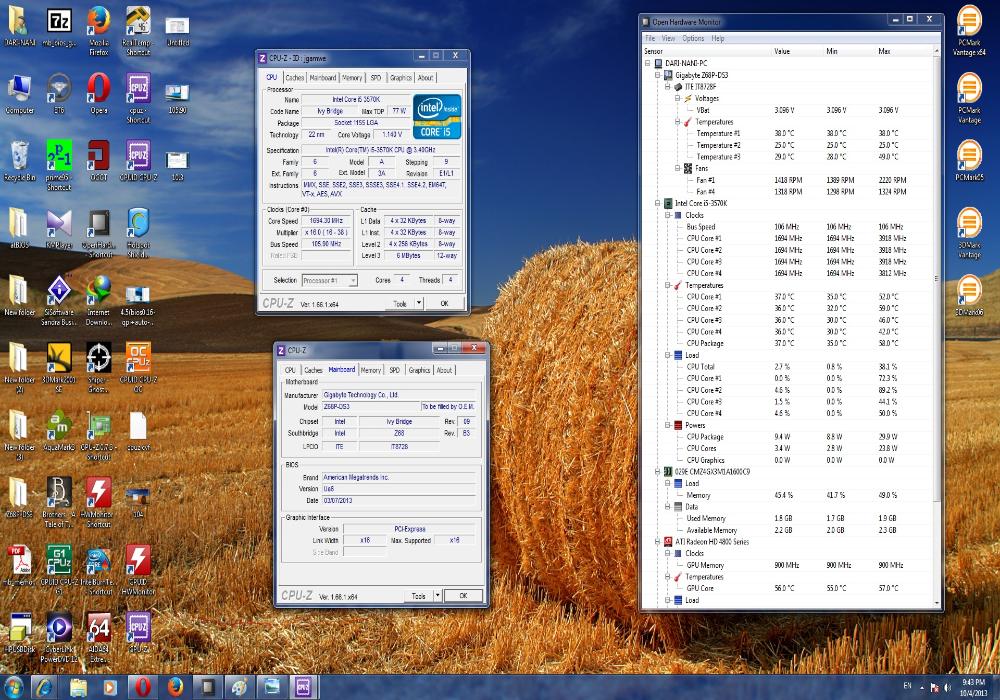This screenshot has width=1000, height=700.
Task: Collapse the Voltages group in Hardware Monitor
Action: pos(678,98)
